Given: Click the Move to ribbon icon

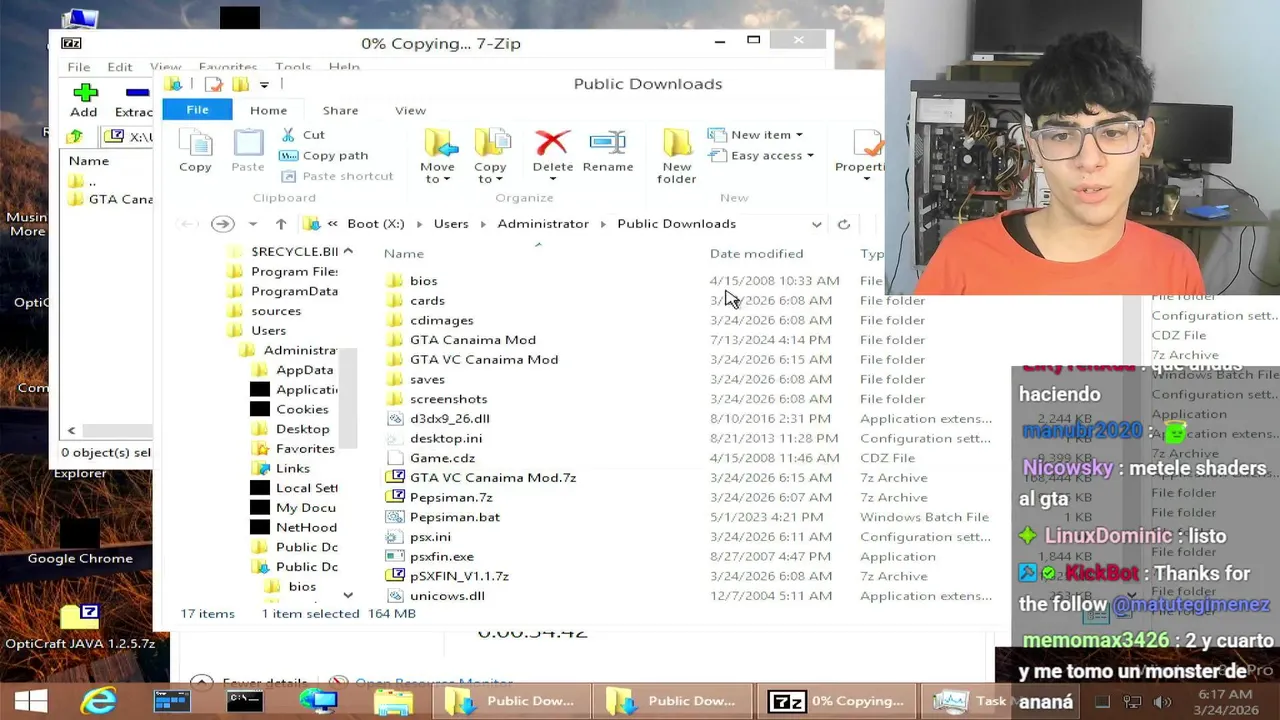Looking at the screenshot, I should (437, 156).
